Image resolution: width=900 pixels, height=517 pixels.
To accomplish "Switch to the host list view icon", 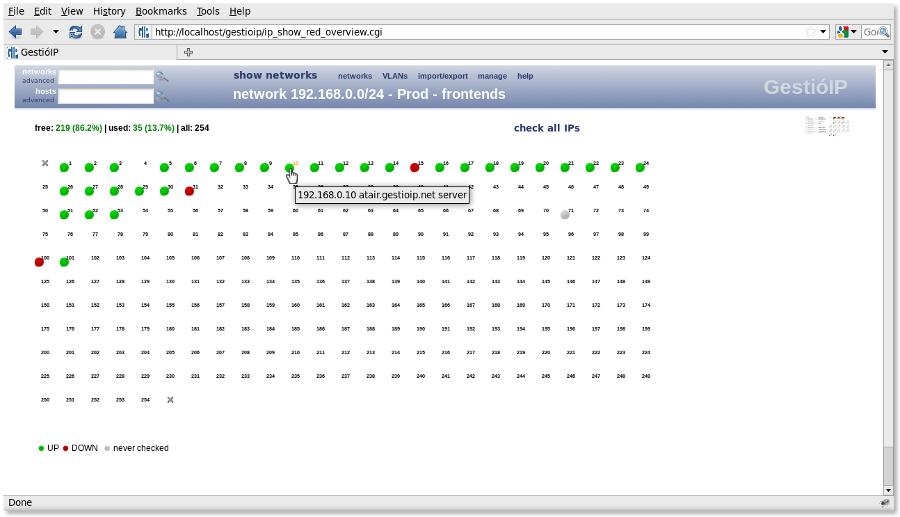I will coord(815,126).
